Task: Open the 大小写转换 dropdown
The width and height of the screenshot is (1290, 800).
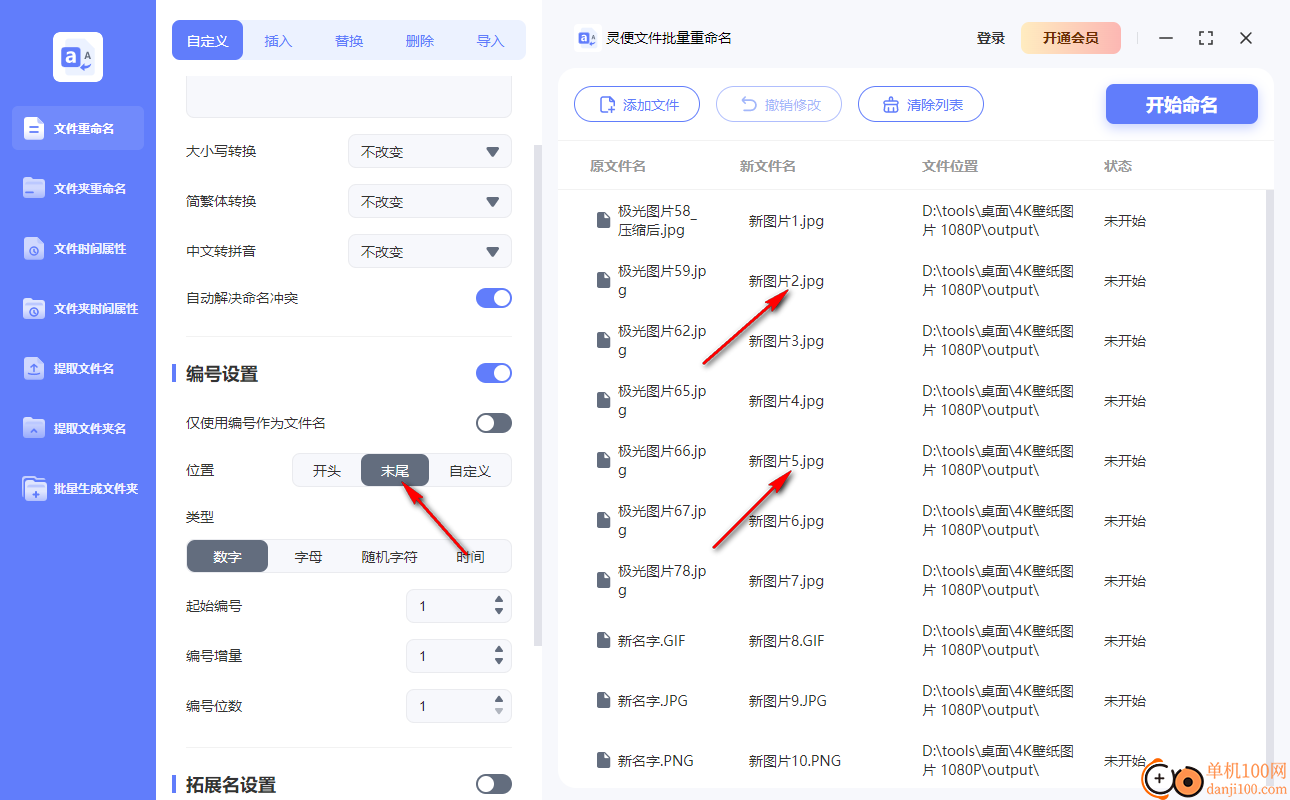Action: 430,151
